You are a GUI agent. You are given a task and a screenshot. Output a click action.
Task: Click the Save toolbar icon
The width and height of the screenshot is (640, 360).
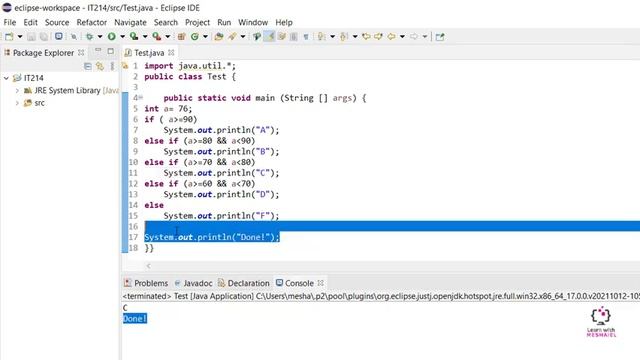pos(31,37)
